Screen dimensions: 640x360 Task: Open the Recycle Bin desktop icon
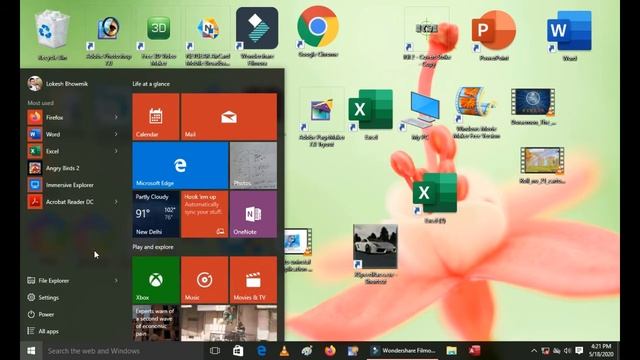tap(52, 35)
